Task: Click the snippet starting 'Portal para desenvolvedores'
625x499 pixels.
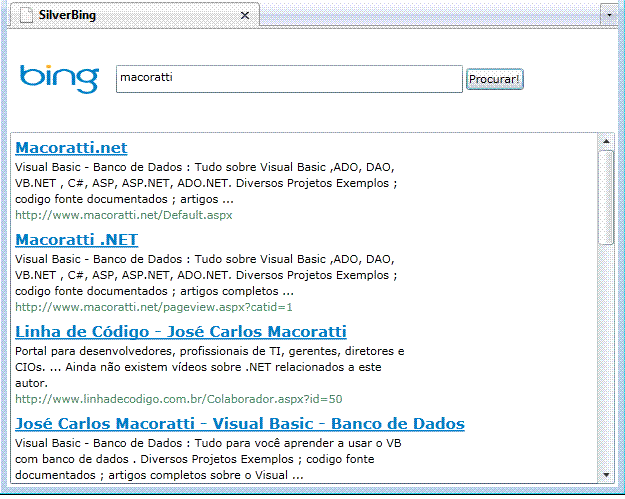Action: pyautogui.click(x=210, y=367)
